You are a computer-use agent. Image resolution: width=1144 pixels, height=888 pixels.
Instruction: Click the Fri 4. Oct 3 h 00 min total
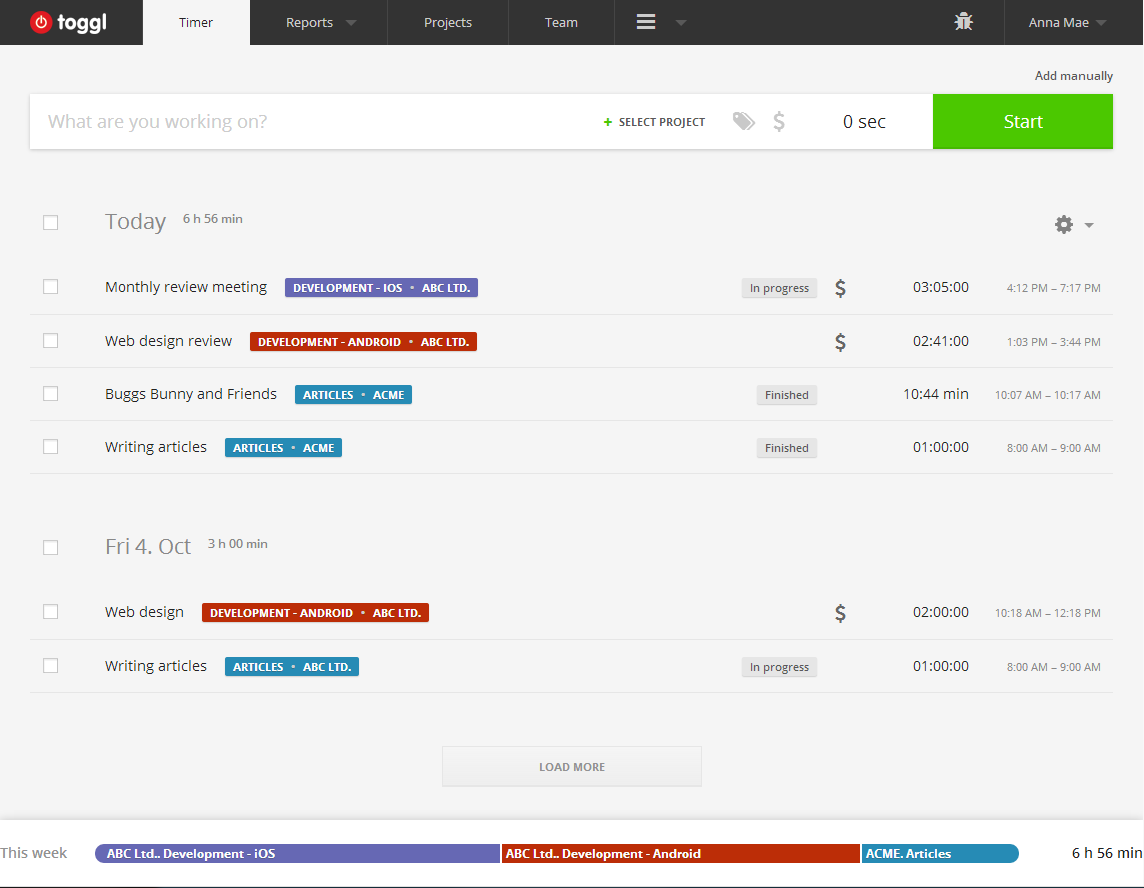click(x=238, y=544)
